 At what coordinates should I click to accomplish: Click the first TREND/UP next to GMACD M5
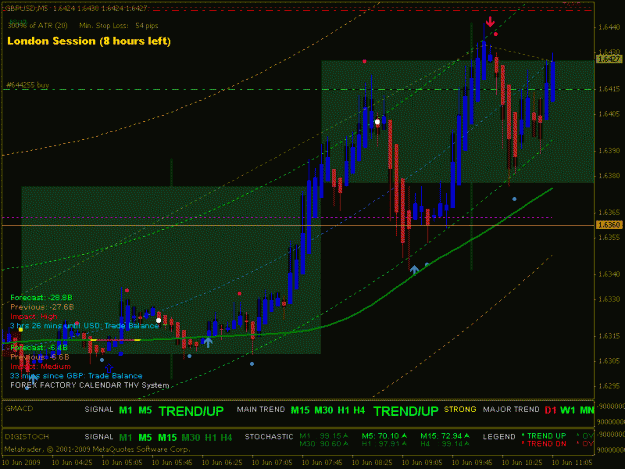(x=191, y=411)
